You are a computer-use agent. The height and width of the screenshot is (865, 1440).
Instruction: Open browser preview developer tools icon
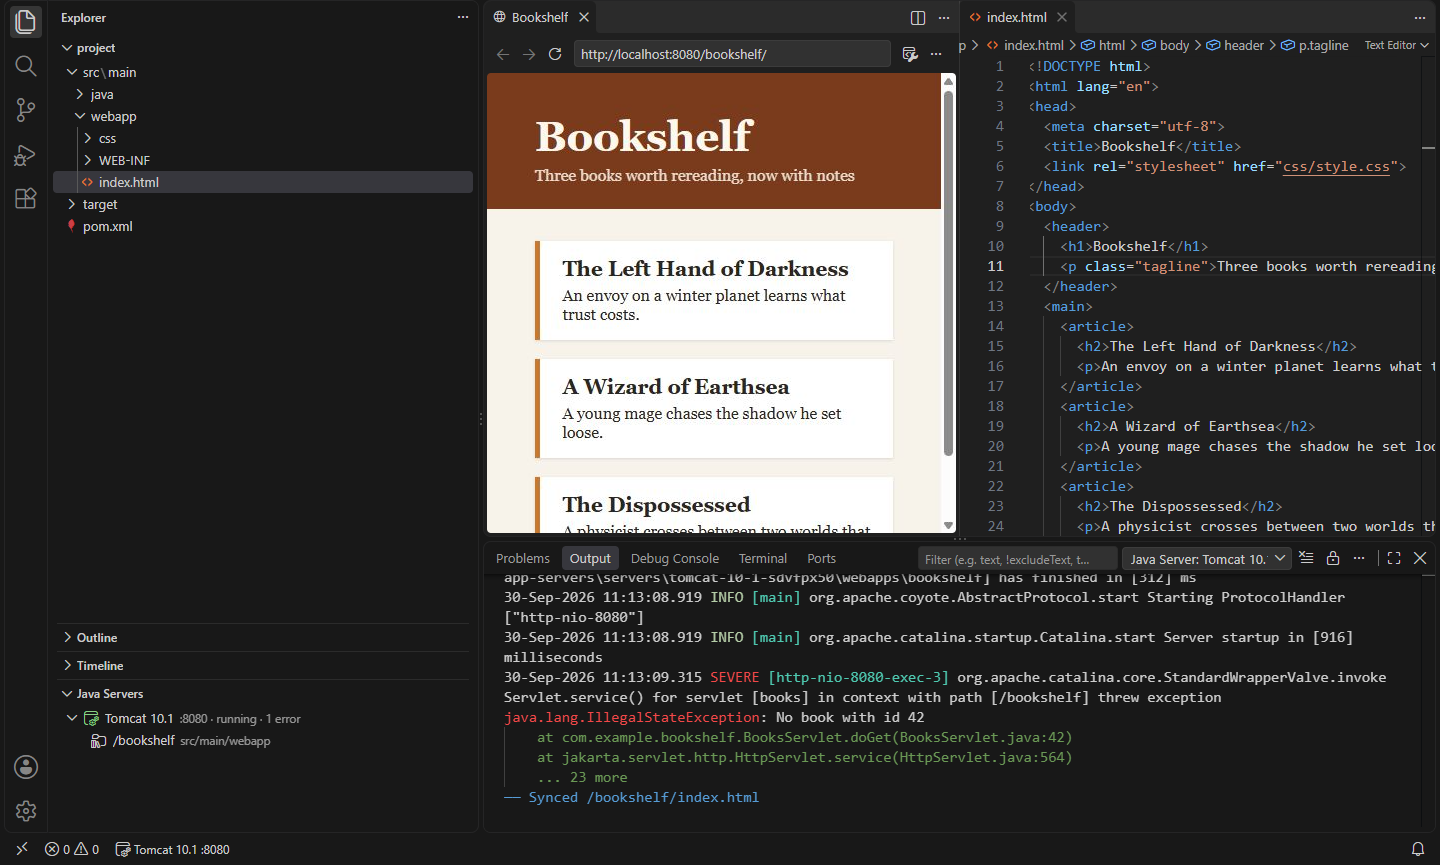[910, 54]
